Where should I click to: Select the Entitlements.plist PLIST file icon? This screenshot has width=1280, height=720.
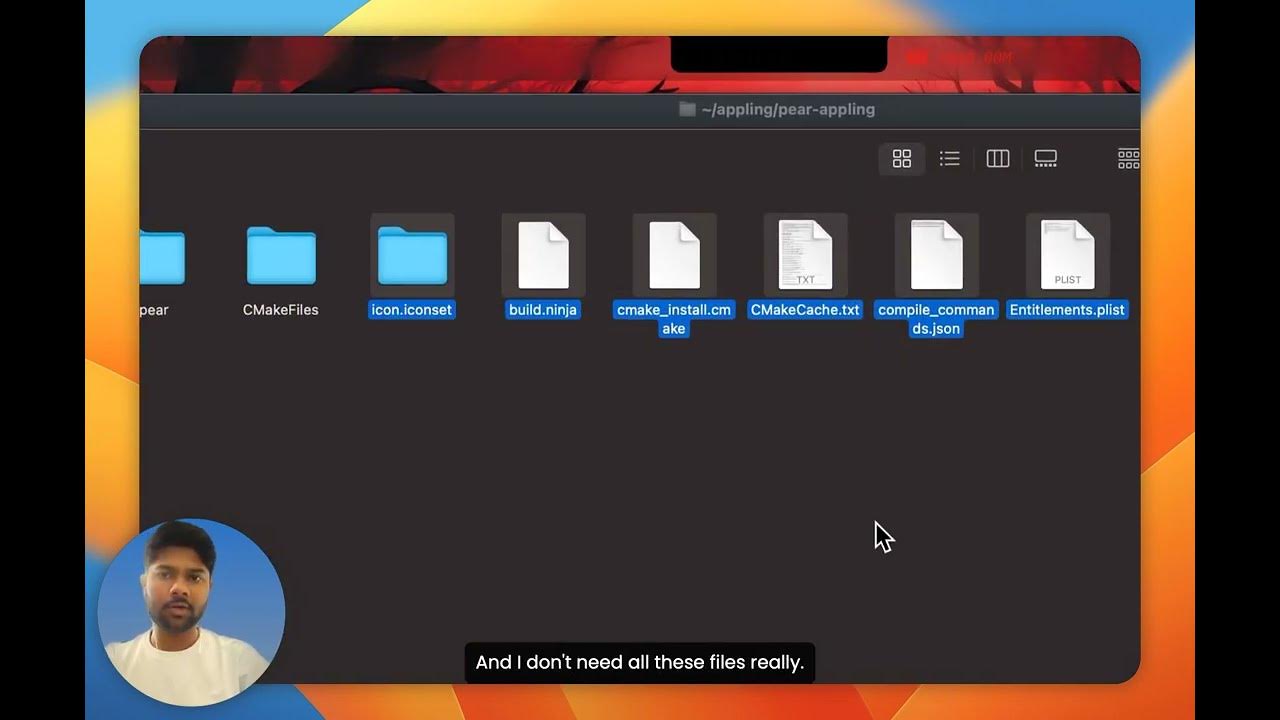(1067, 253)
